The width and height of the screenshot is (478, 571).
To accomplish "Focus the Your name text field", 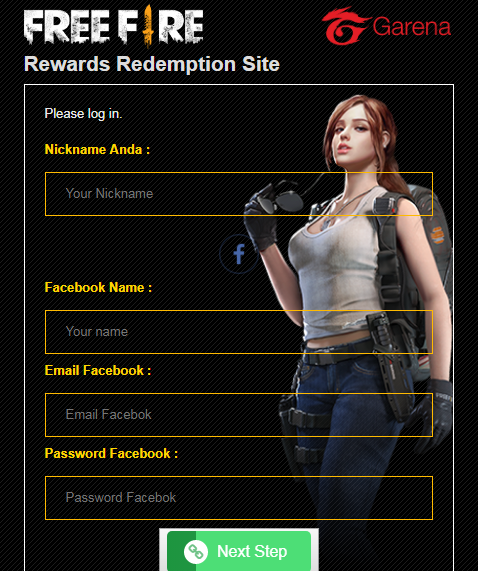I will (x=239, y=332).
